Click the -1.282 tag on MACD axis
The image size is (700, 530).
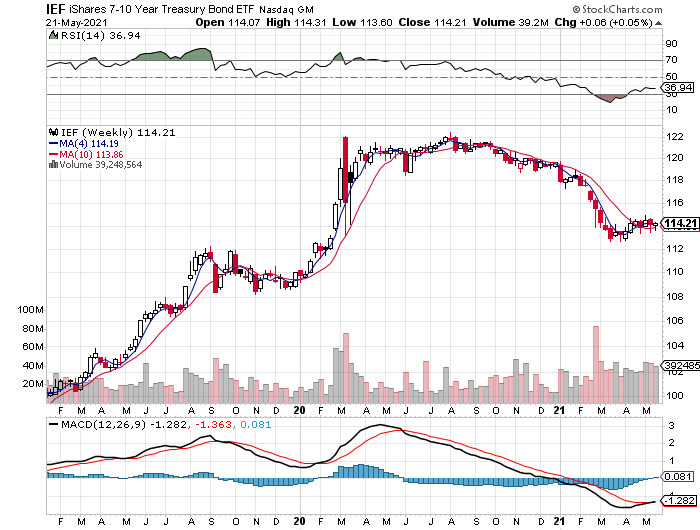[x=680, y=501]
